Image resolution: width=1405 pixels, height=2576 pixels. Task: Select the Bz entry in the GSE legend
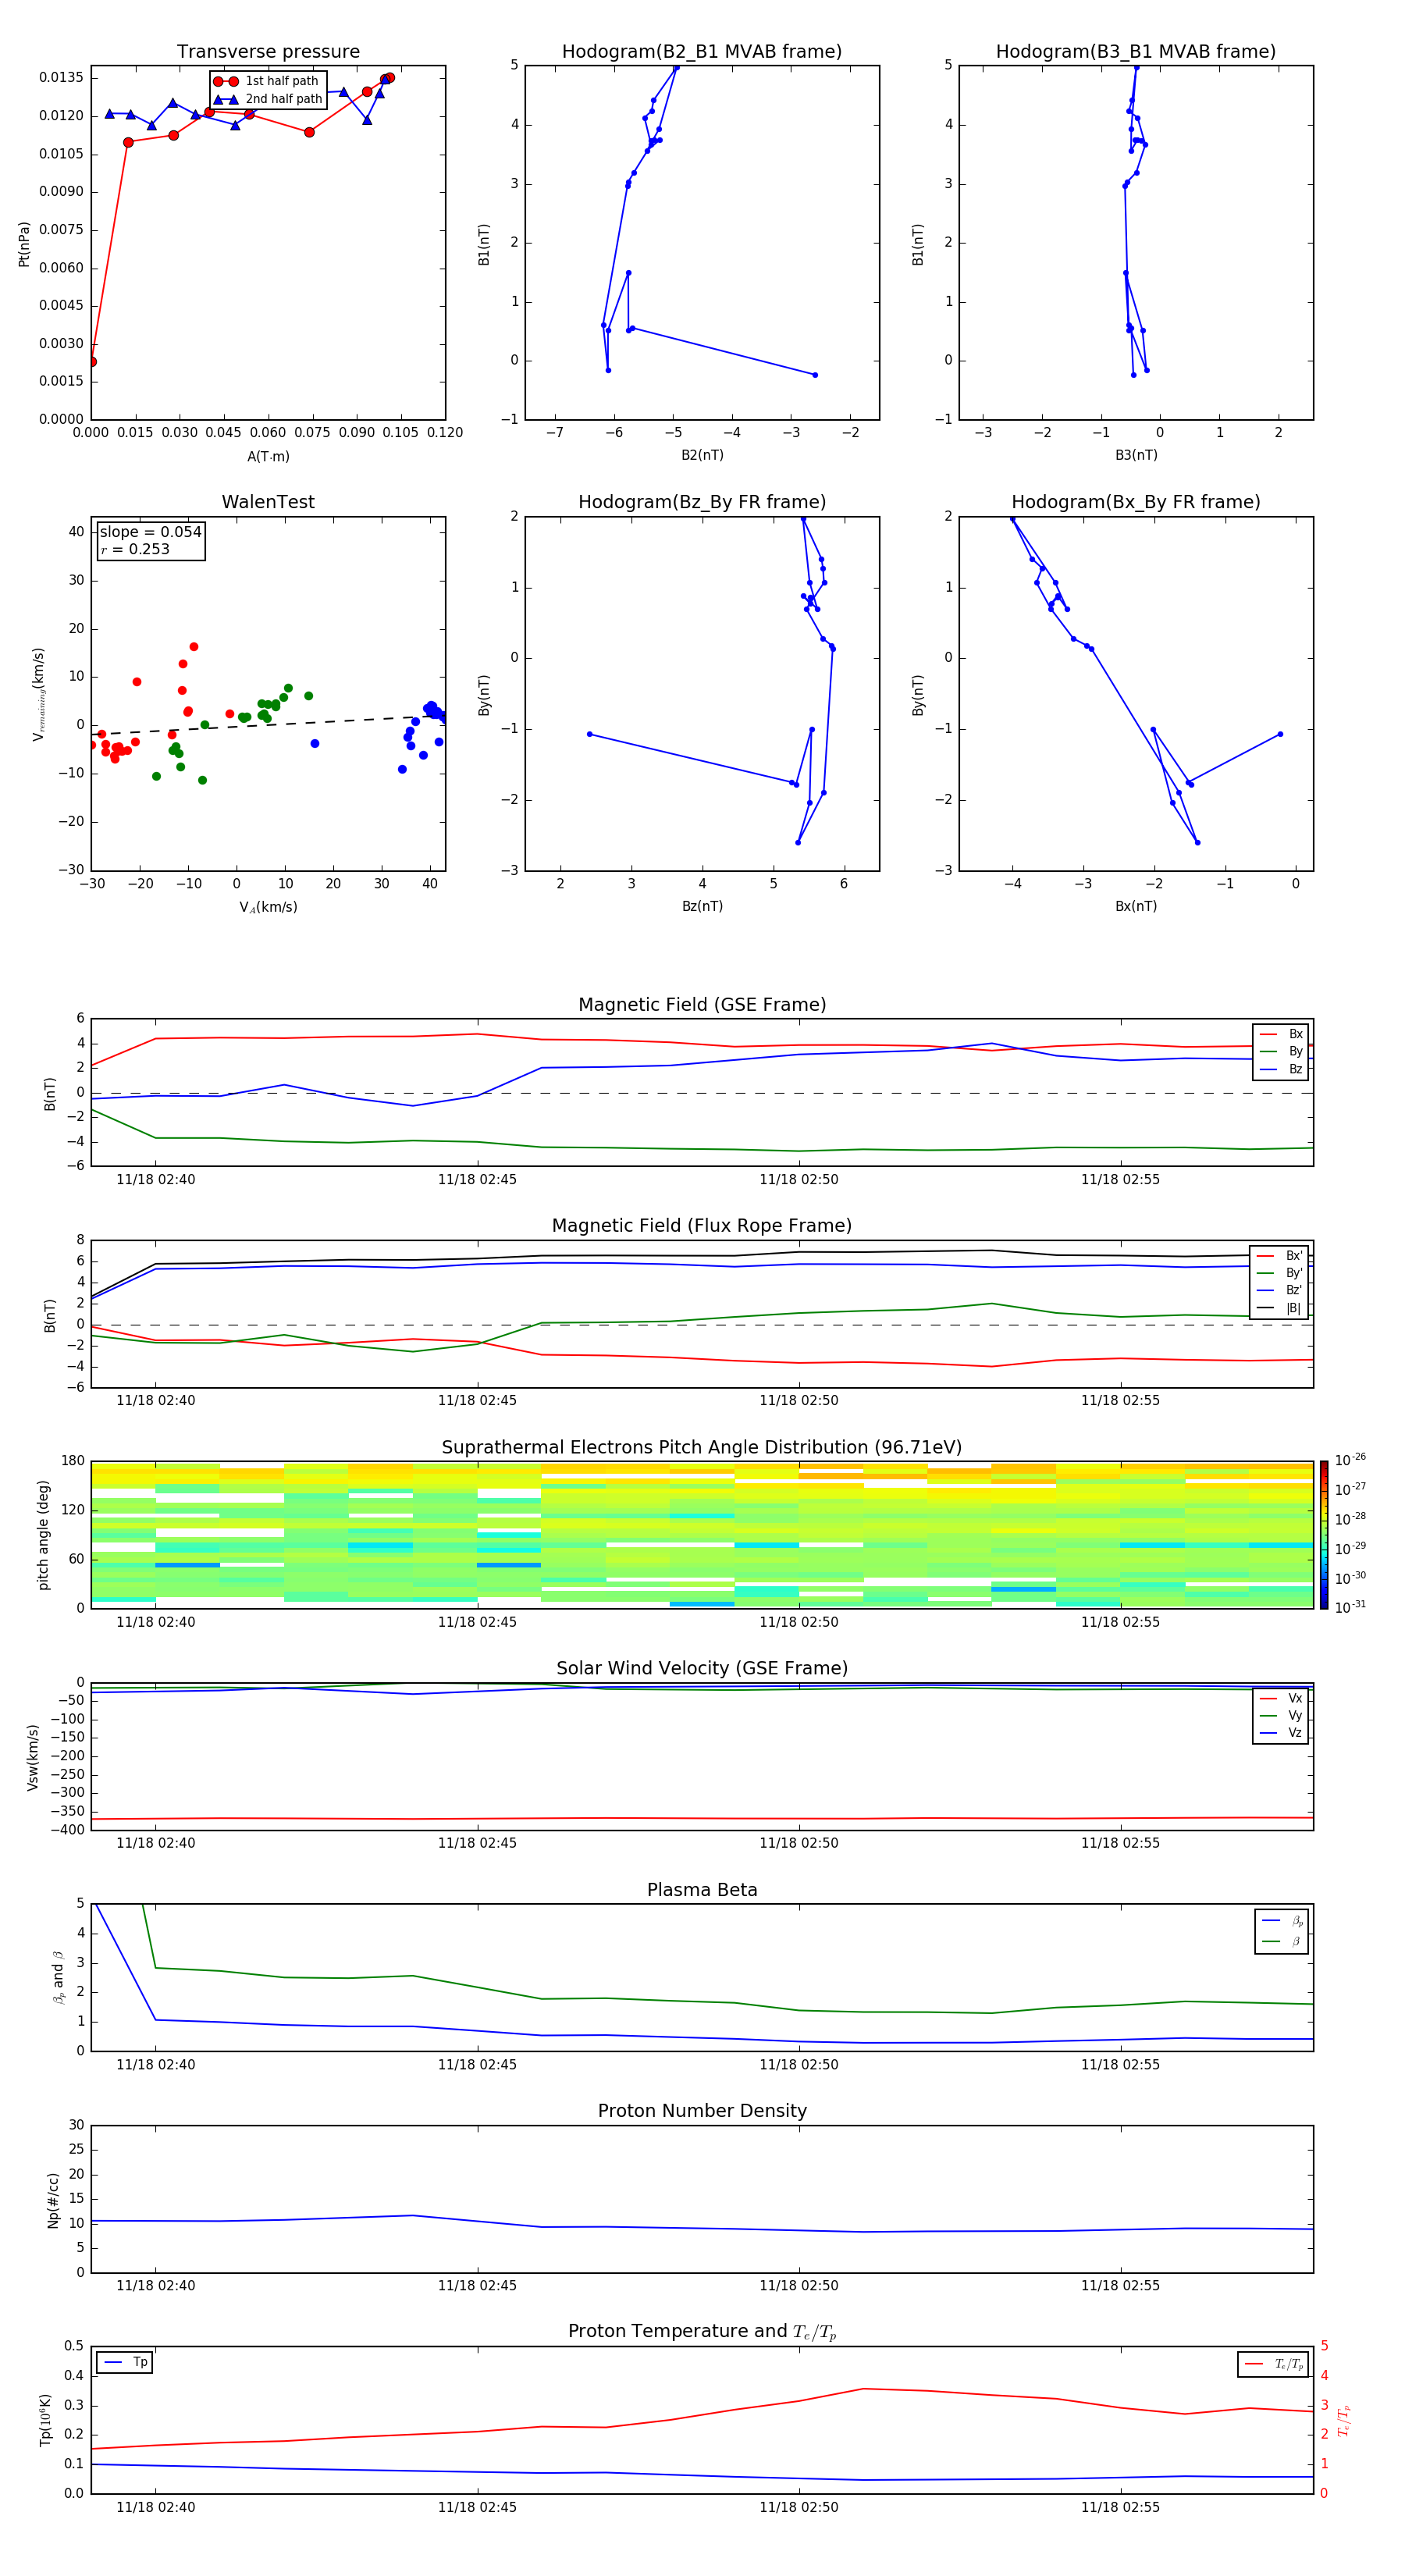click(x=1281, y=1069)
